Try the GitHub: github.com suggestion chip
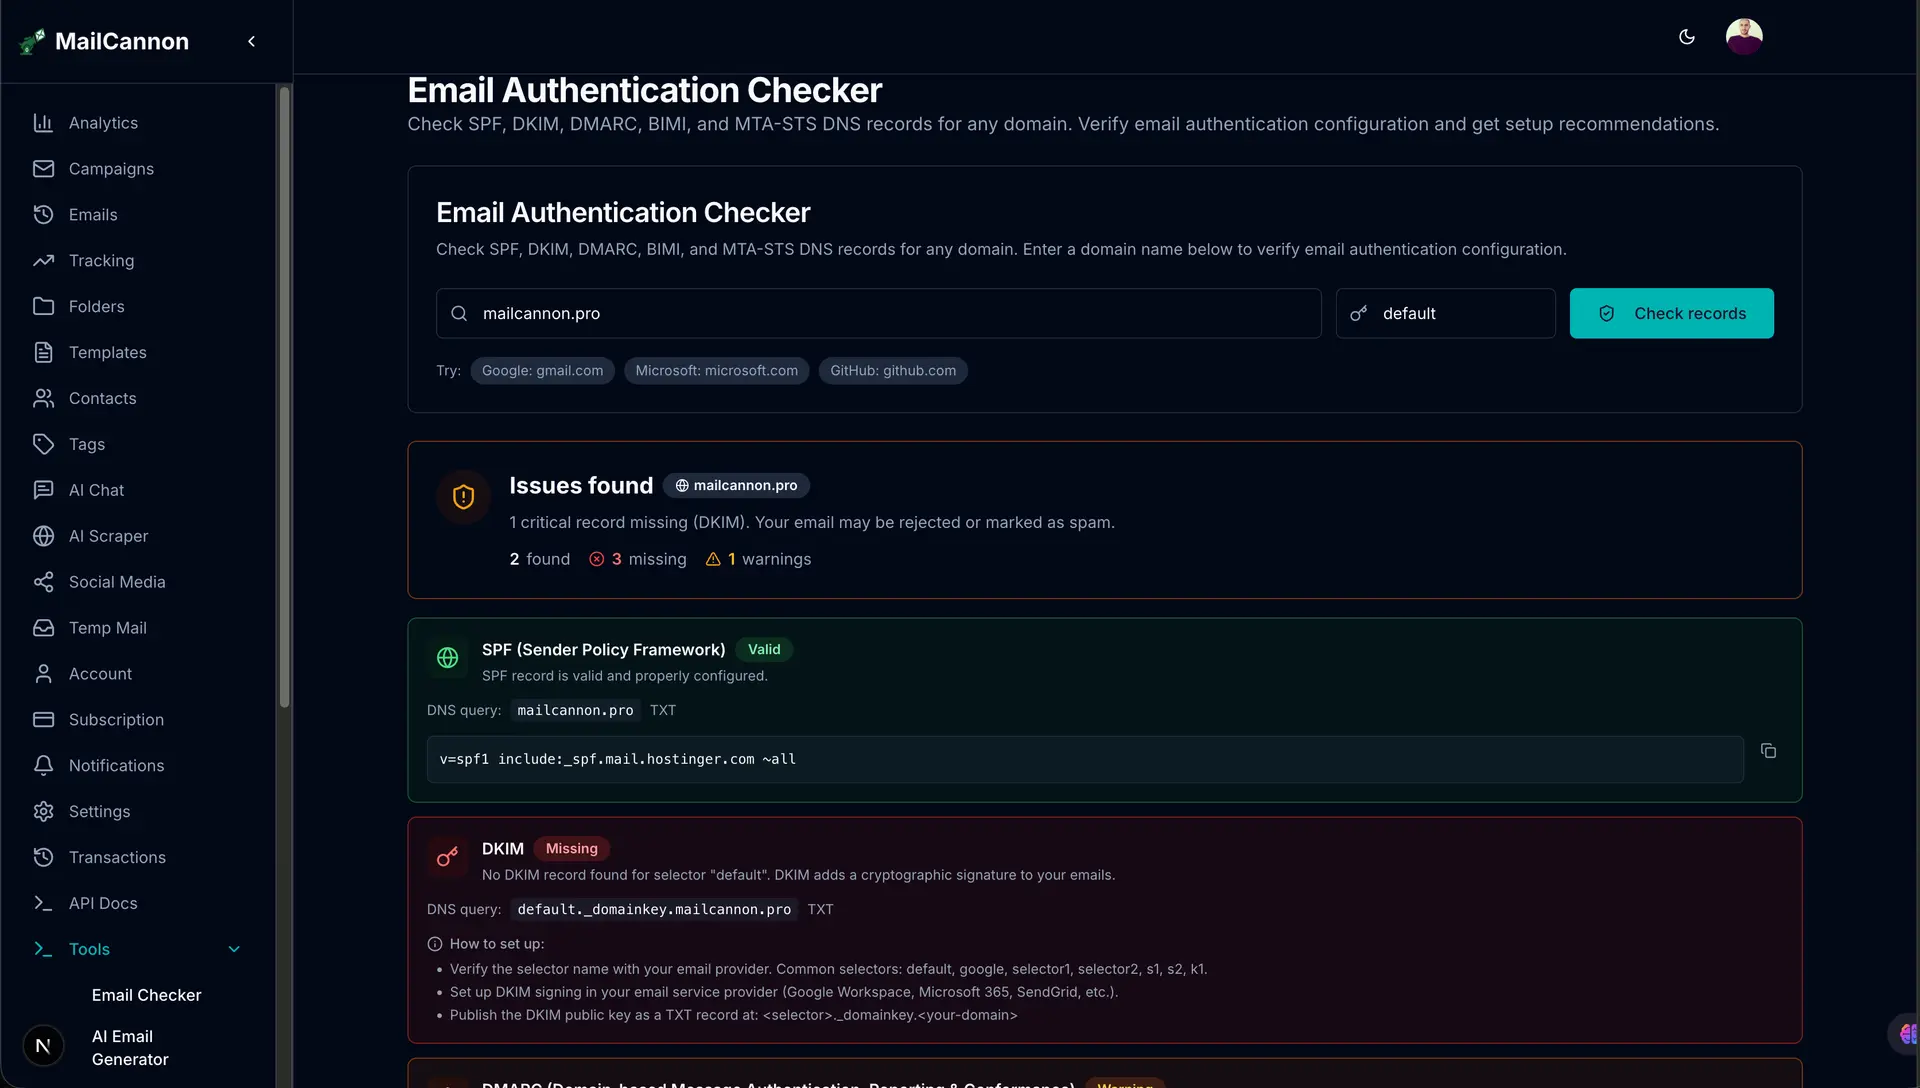 (892, 371)
